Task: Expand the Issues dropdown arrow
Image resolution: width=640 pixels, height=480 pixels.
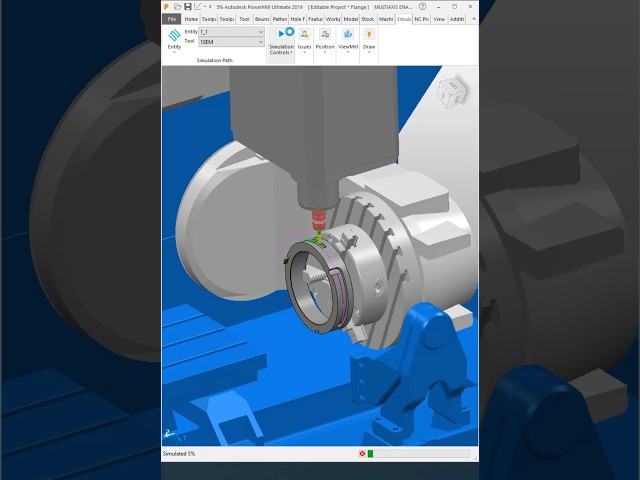Action: point(304,52)
